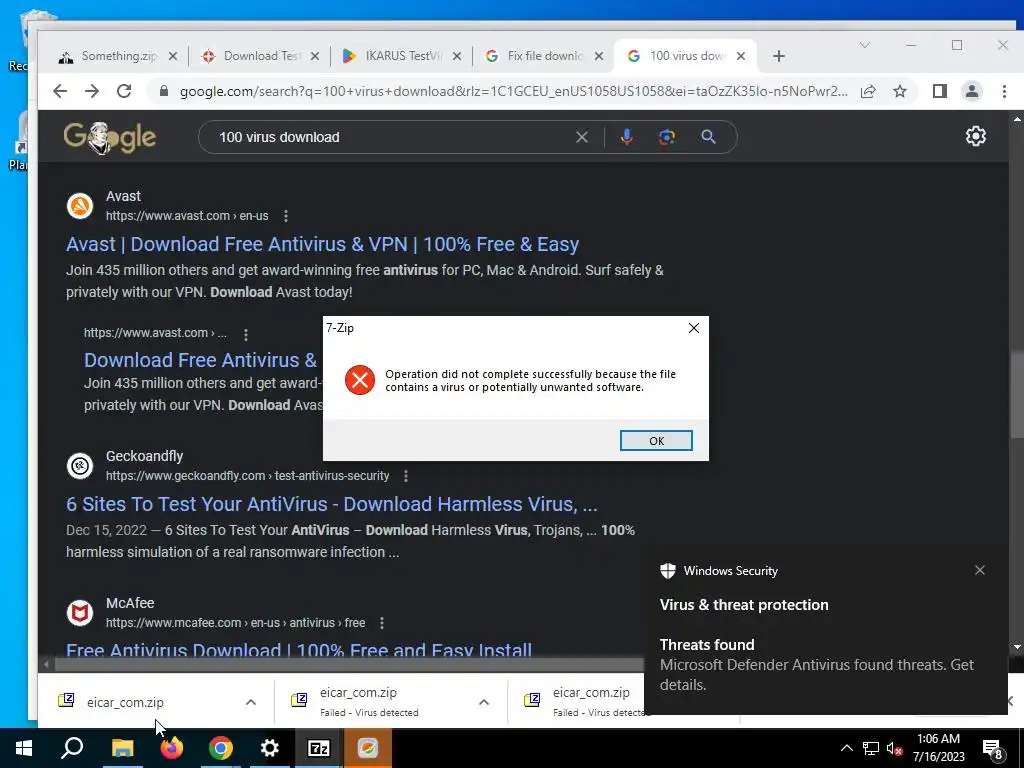Open the Windows Security threats found notification
The image size is (1024, 768).
(825, 628)
